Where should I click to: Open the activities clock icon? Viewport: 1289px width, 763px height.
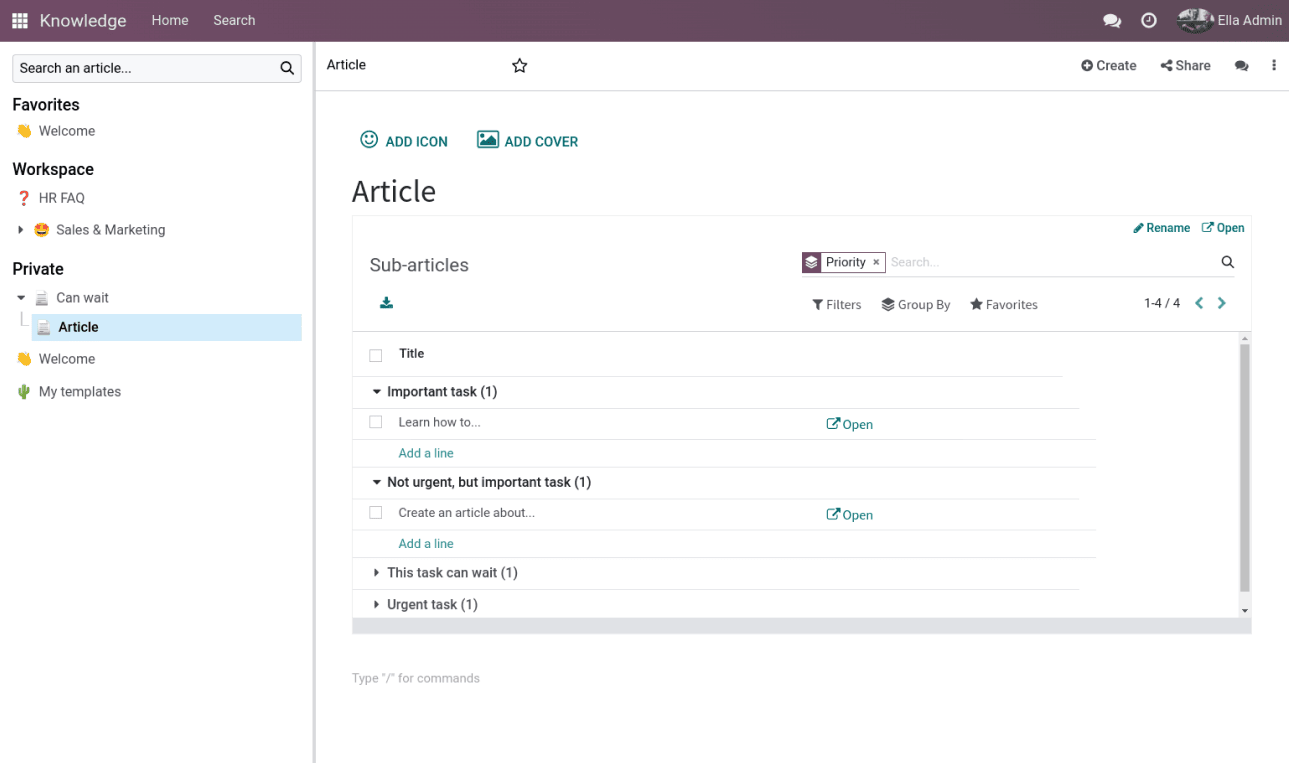[x=1149, y=20]
